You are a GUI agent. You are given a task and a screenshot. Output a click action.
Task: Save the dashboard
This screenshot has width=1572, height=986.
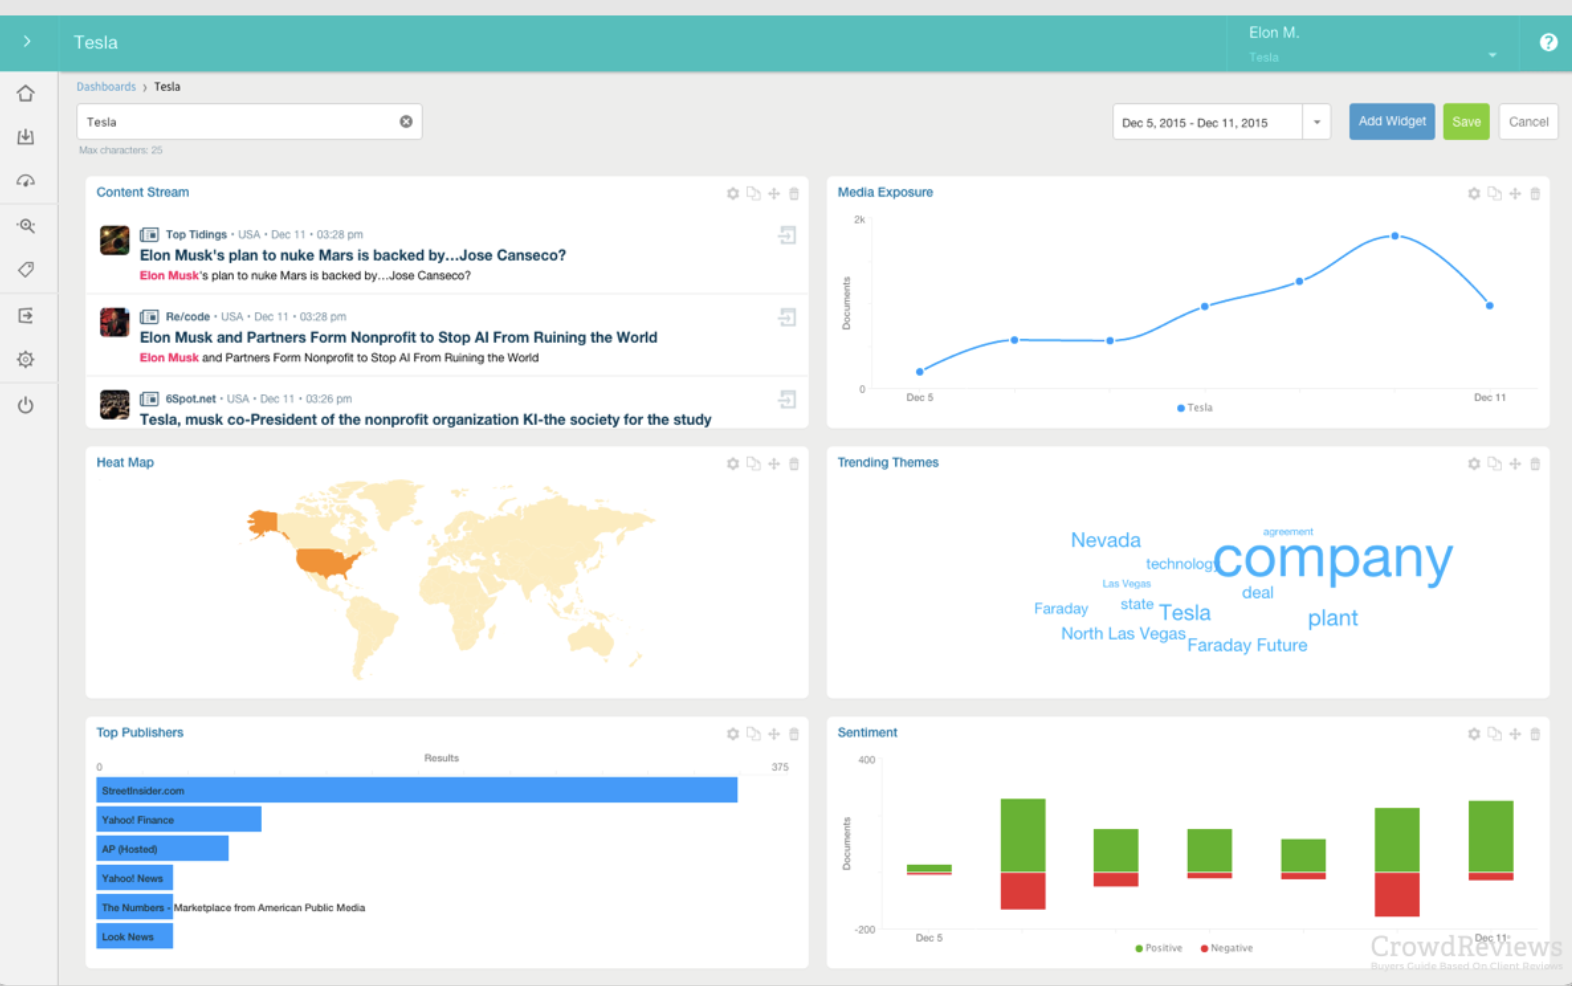pyautogui.click(x=1466, y=122)
